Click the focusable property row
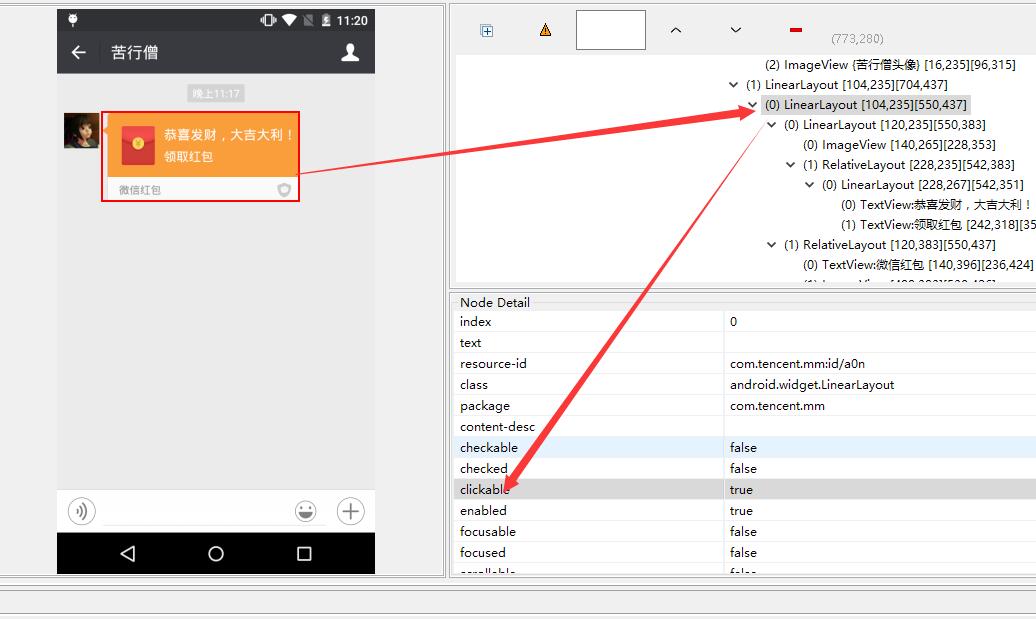The height and width of the screenshot is (619, 1036). [x=745, y=532]
